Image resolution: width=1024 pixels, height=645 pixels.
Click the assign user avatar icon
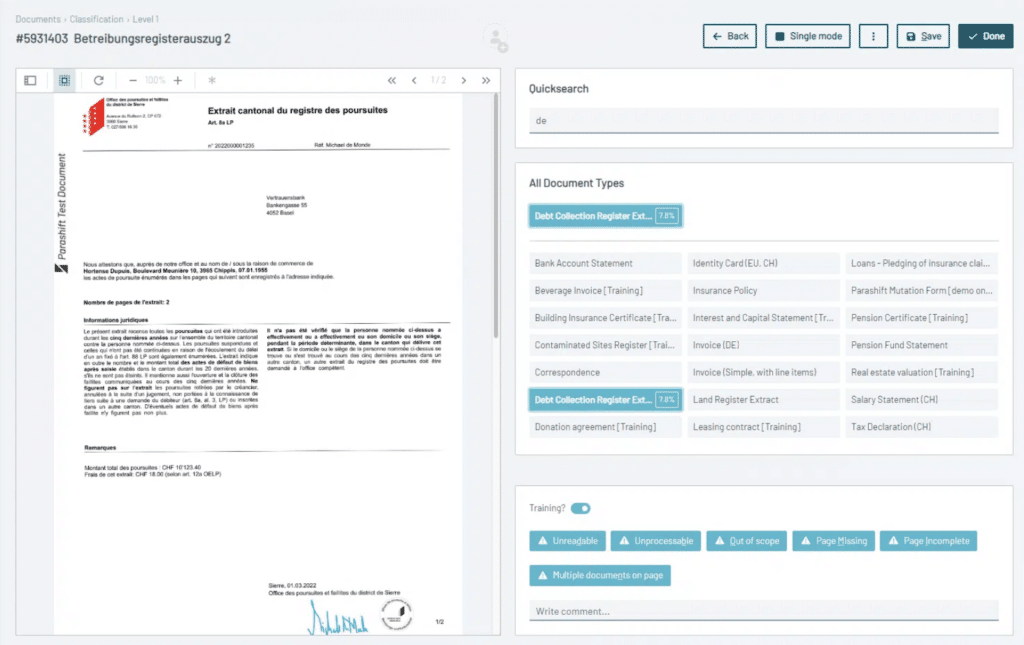tap(495, 38)
